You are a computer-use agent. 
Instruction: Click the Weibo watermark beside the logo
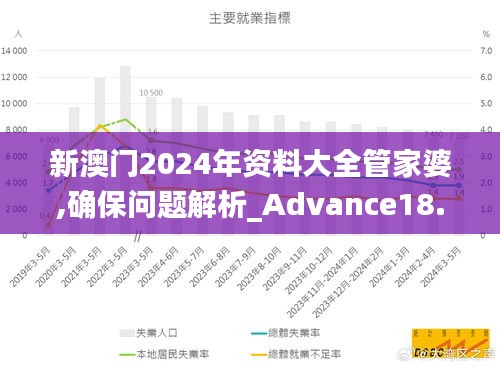point(447,353)
